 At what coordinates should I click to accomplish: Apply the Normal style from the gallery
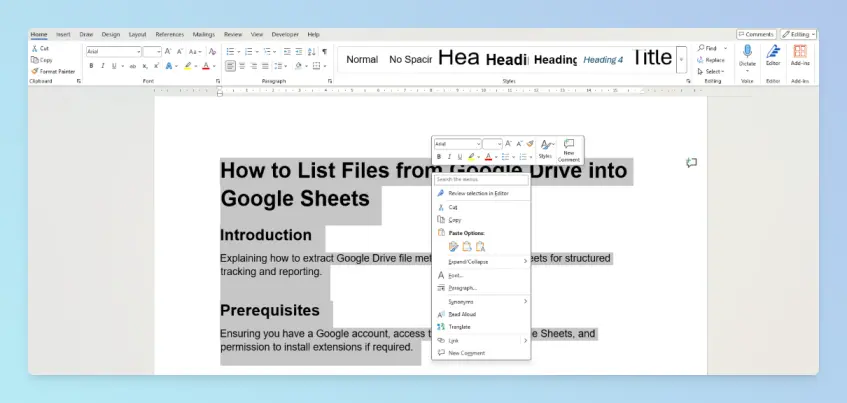tap(362, 59)
